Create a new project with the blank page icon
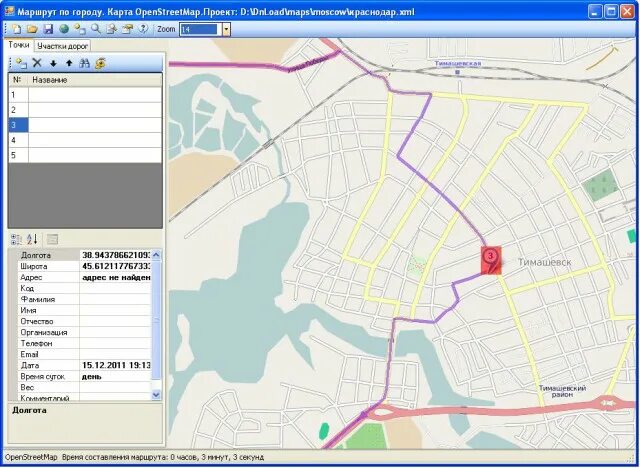 [x=16, y=29]
